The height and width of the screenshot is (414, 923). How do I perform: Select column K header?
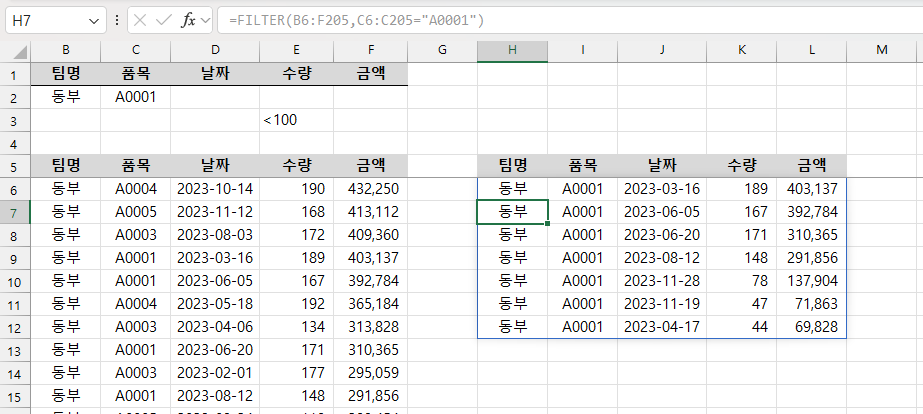(x=741, y=50)
